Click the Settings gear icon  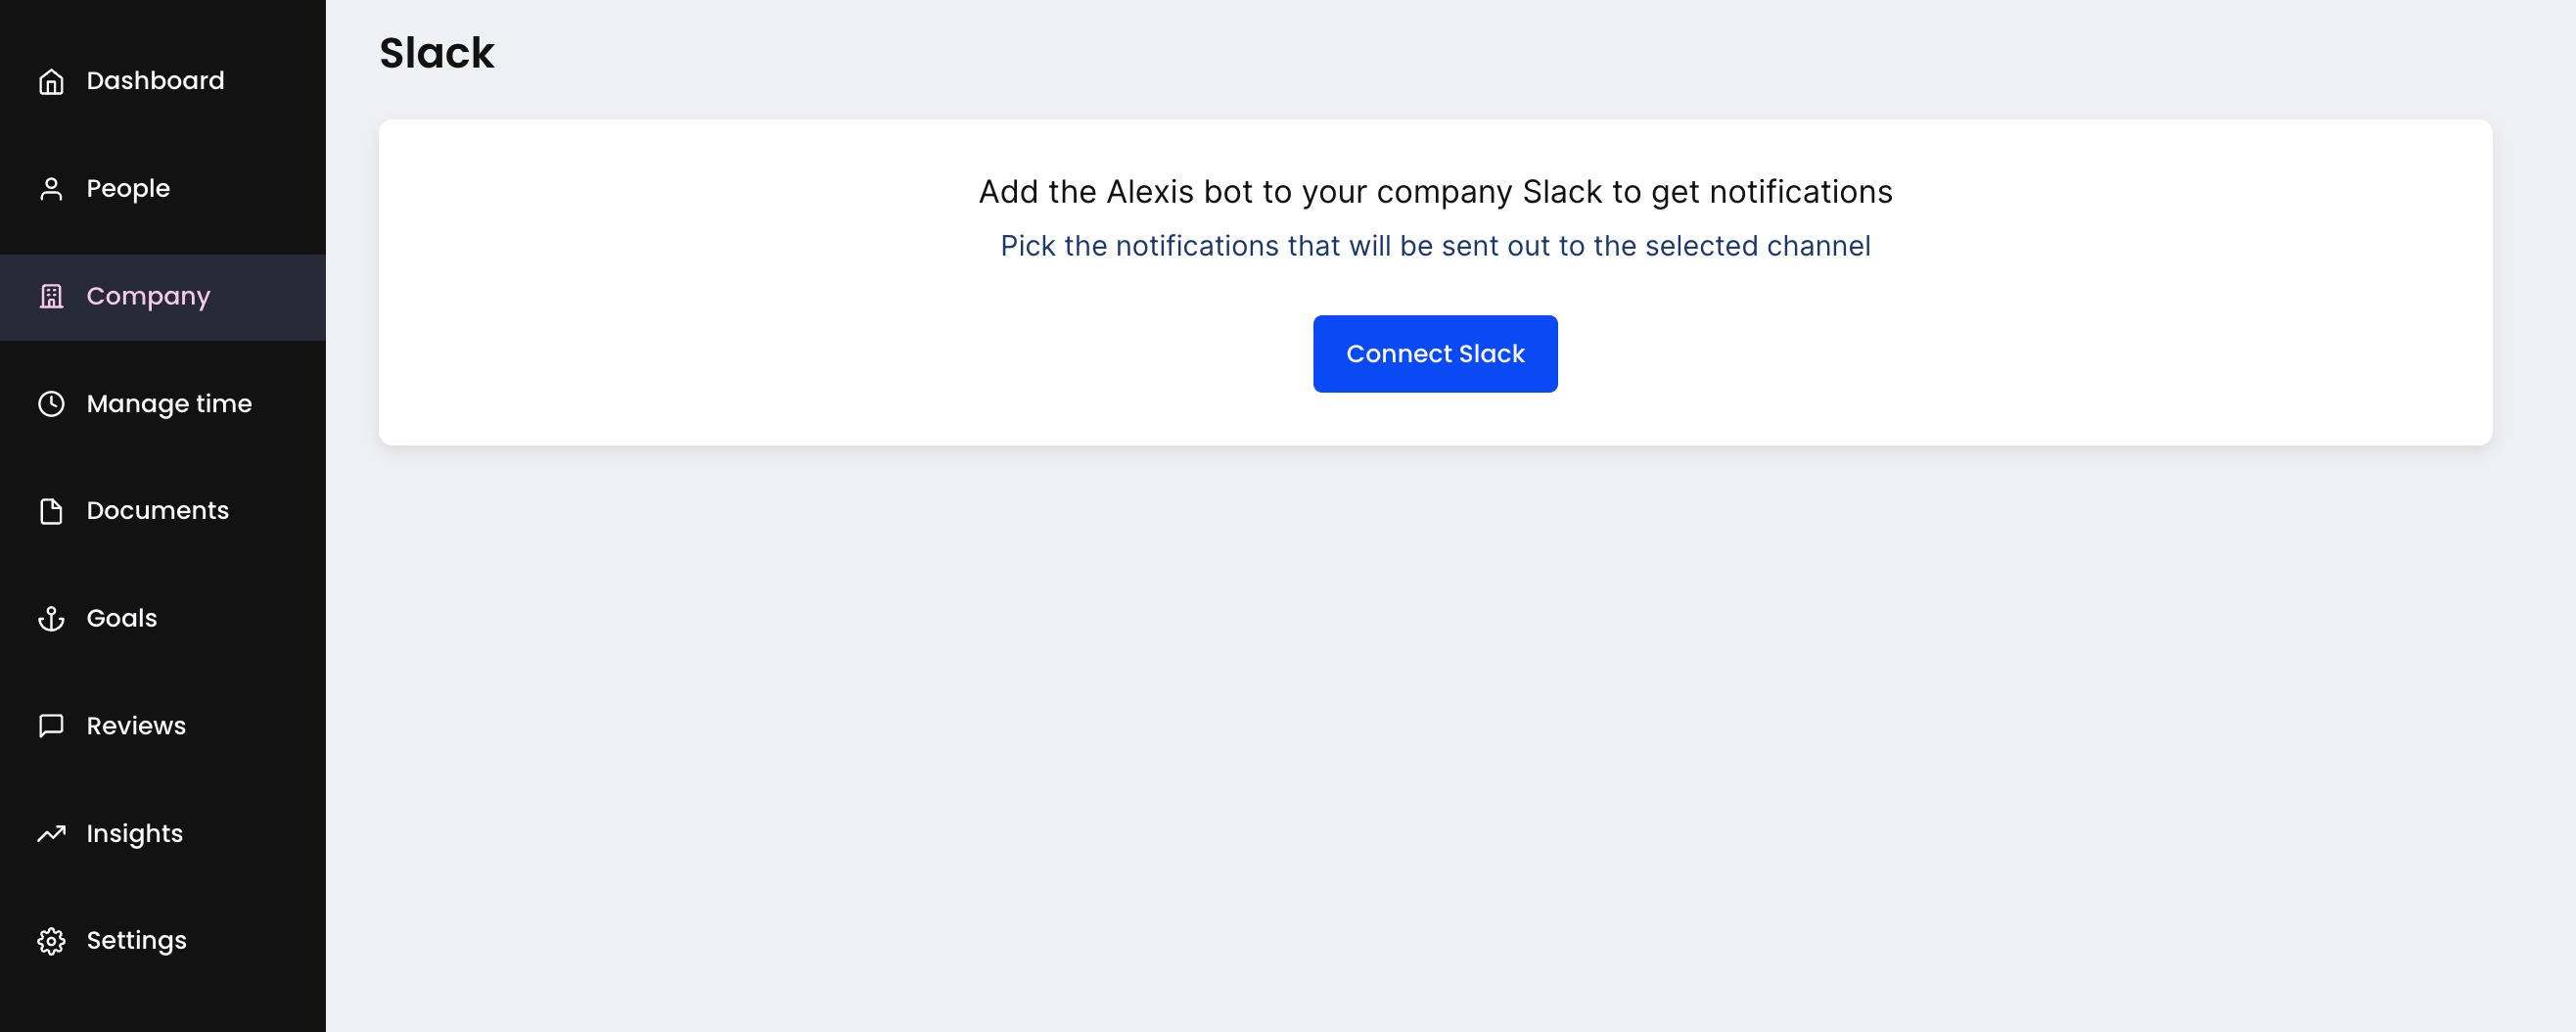coord(51,941)
